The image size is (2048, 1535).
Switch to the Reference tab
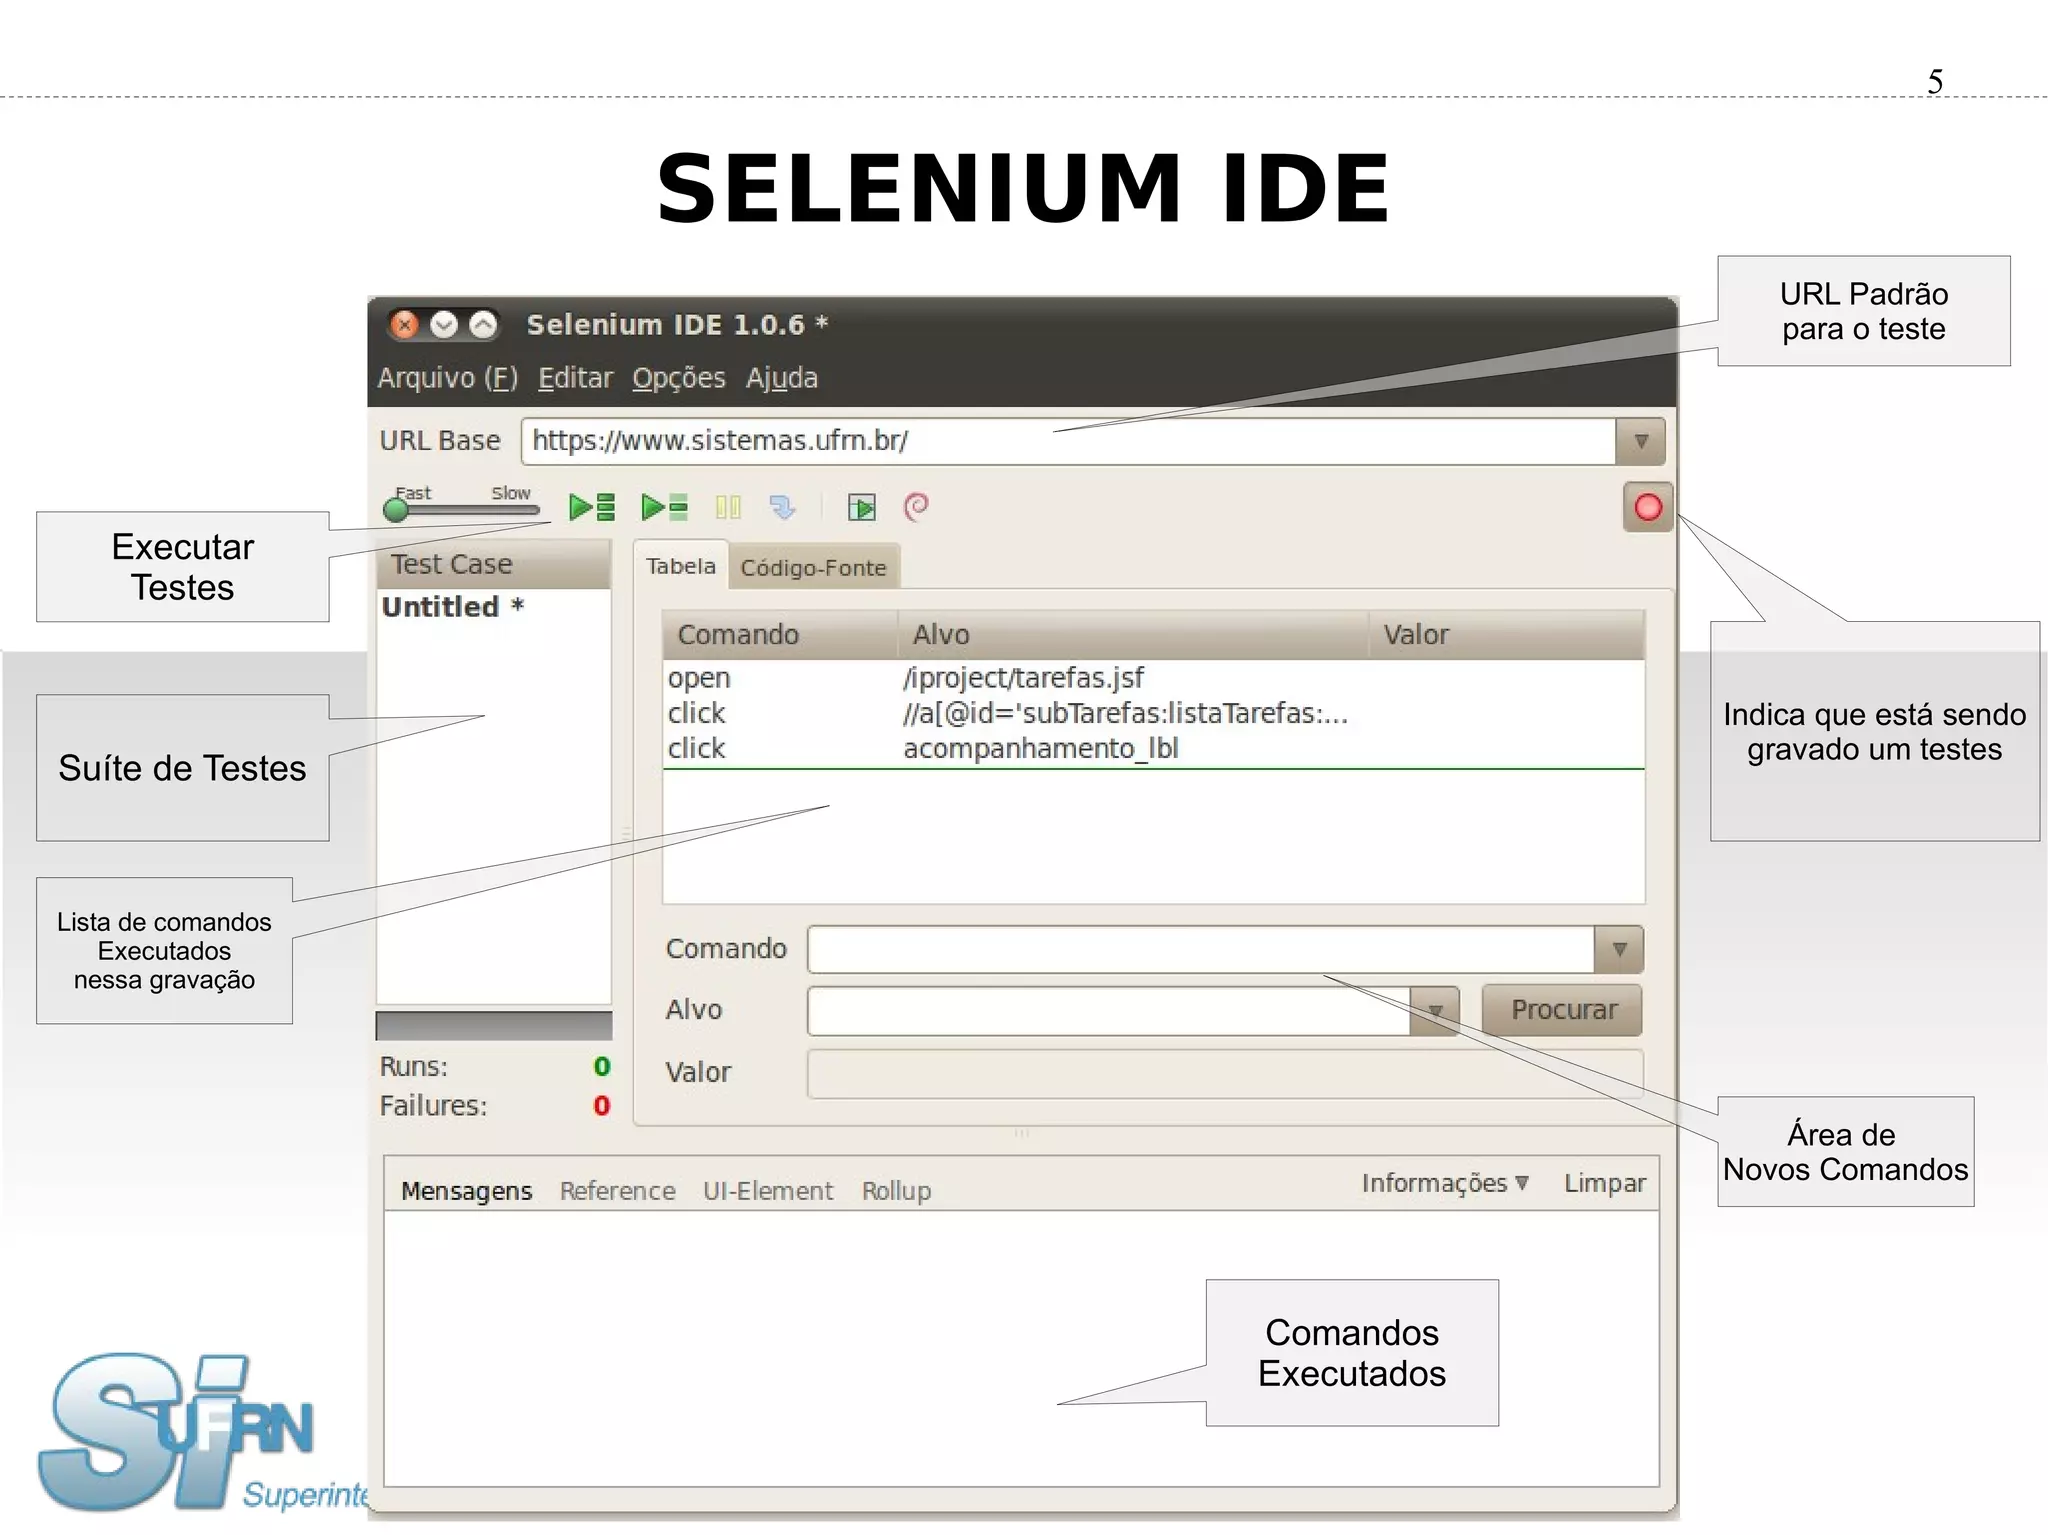(617, 1190)
